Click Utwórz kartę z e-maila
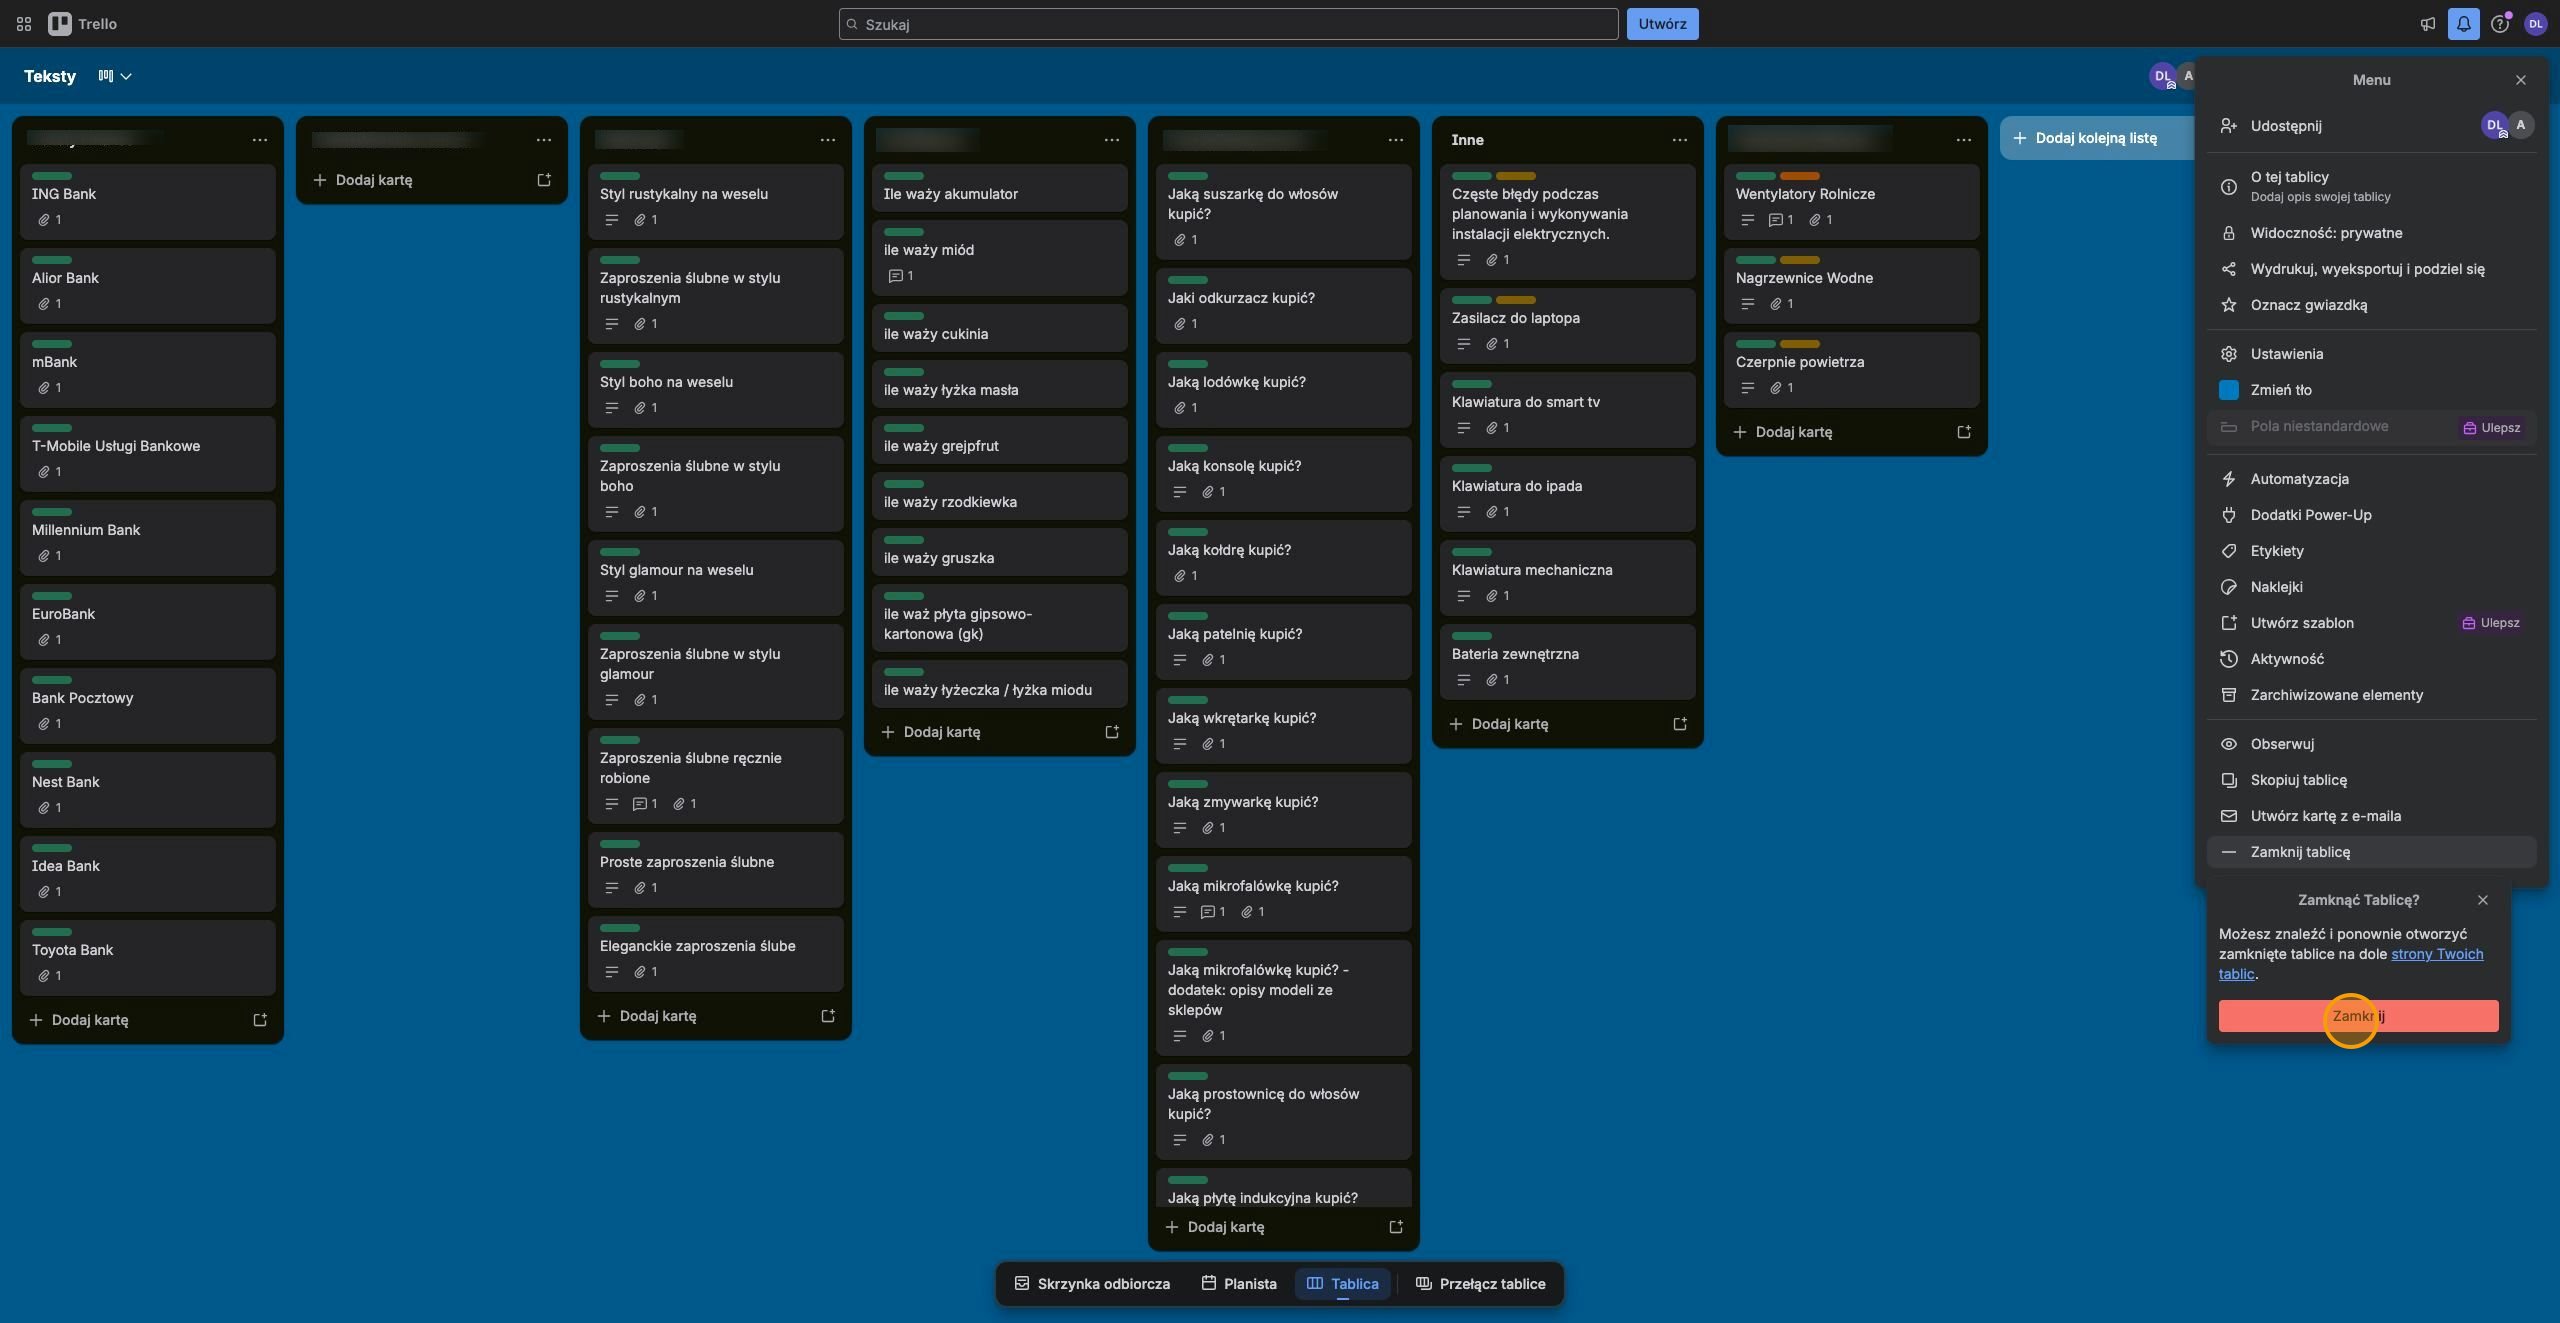The width and height of the screenshot is (2560, 1323). (x=2371, y=816)
